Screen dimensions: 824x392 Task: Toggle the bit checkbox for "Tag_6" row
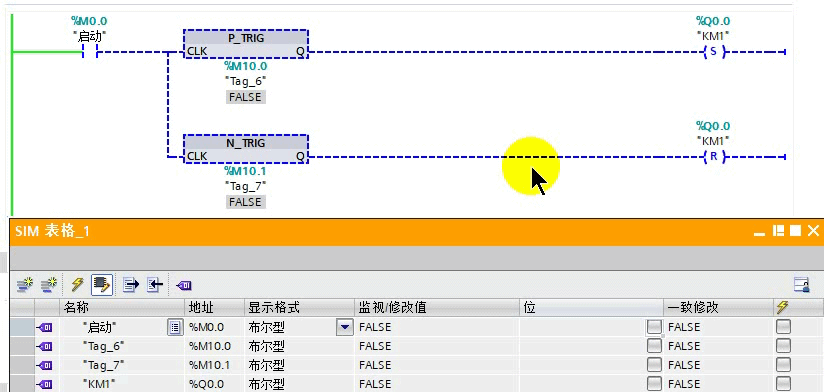point(654,346)
